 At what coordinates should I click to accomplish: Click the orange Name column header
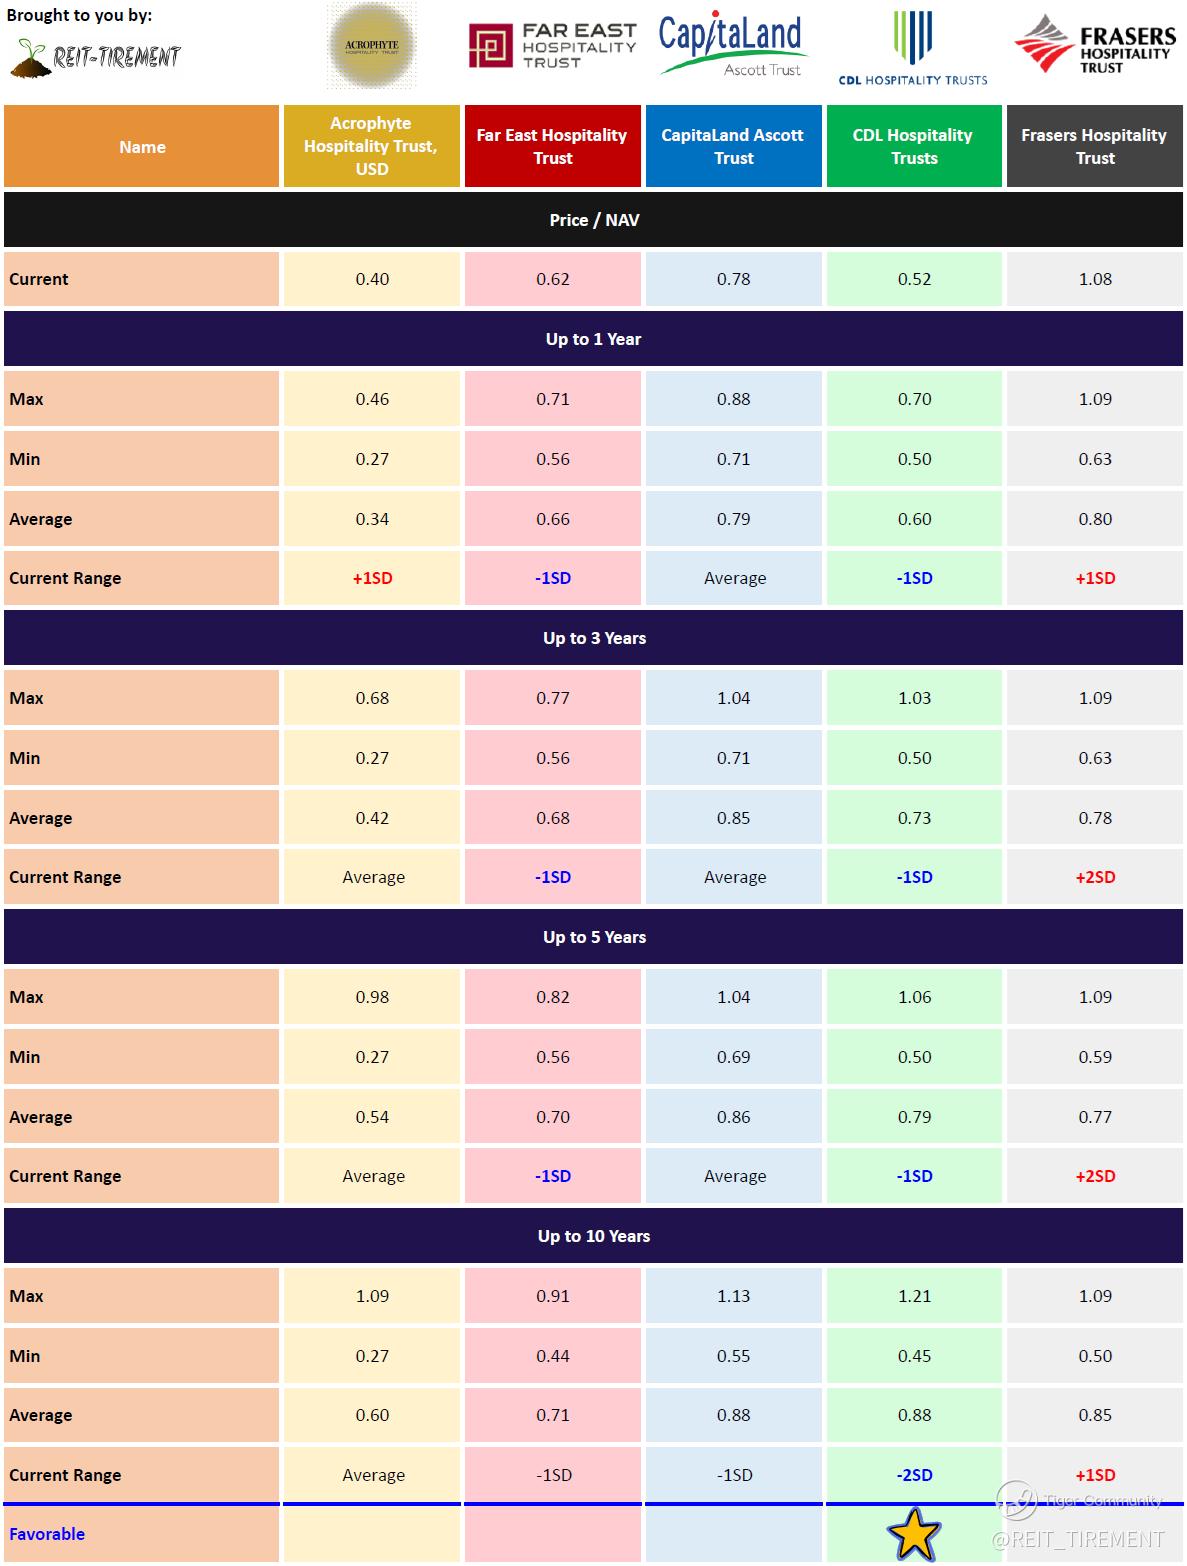coord(142,147)
